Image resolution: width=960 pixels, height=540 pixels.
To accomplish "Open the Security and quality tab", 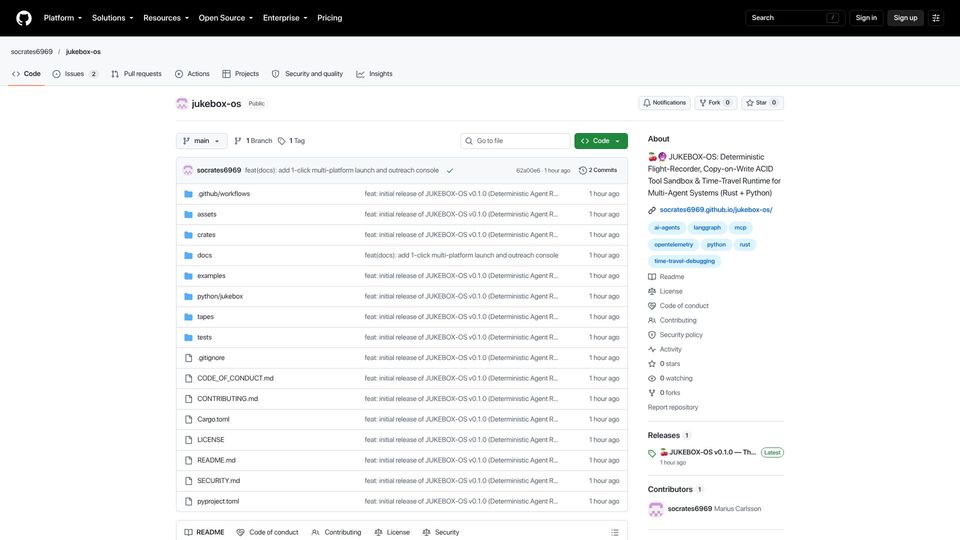I will (307, 74).
